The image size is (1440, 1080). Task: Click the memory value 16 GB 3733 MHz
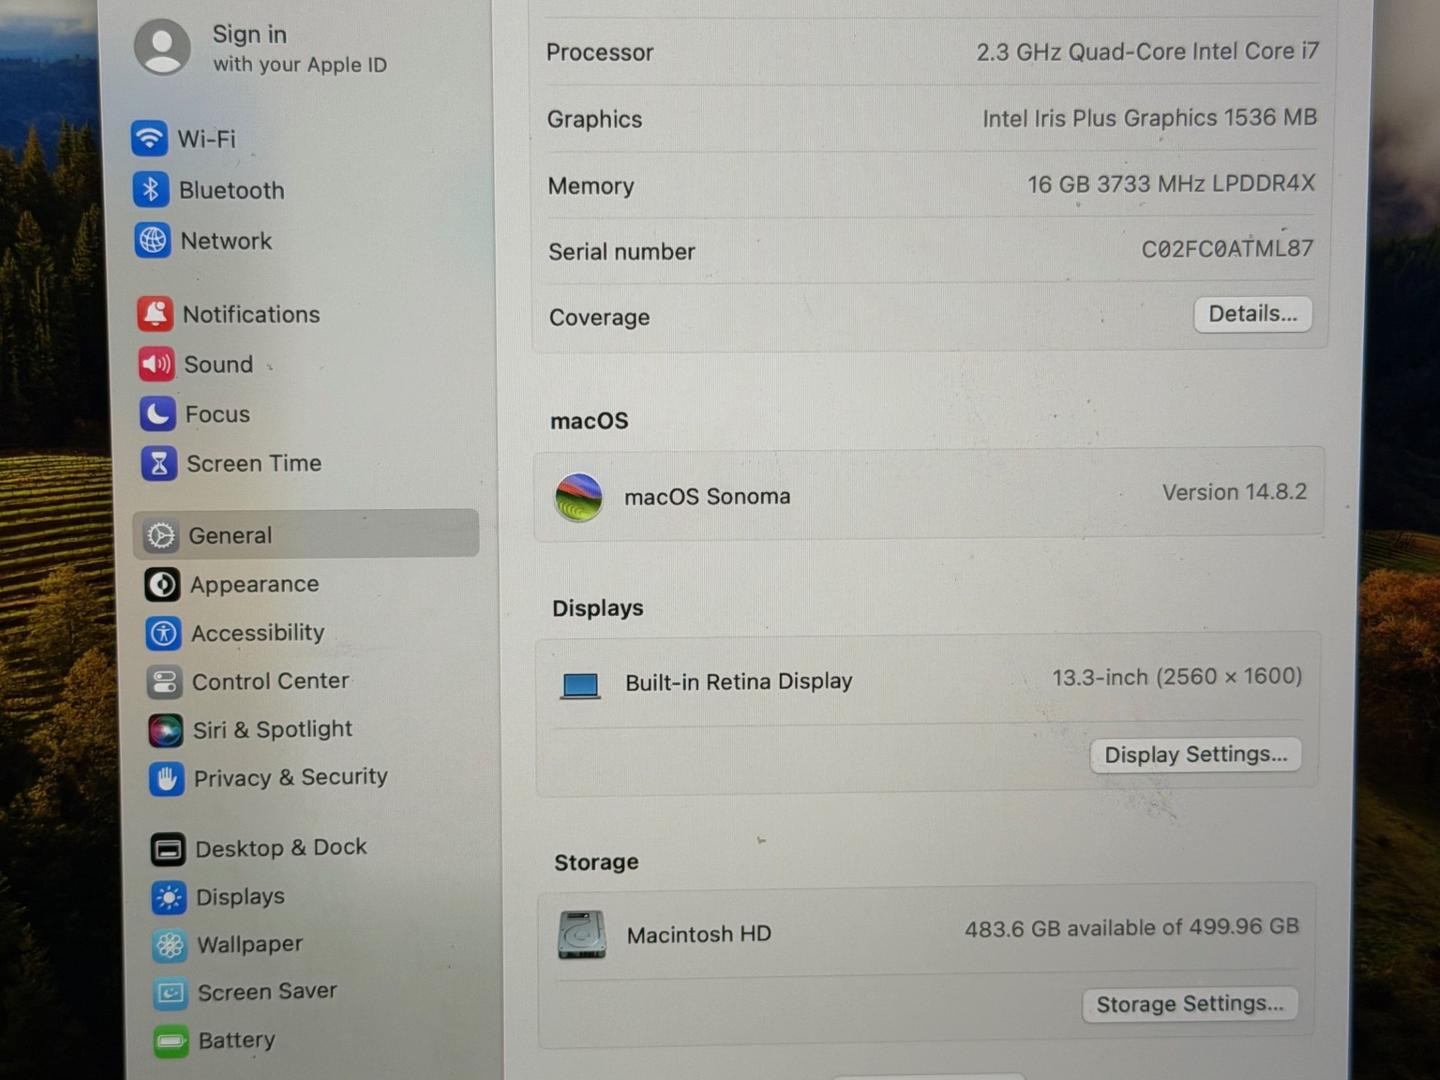pyautogui.click(x=1171, y=184)
